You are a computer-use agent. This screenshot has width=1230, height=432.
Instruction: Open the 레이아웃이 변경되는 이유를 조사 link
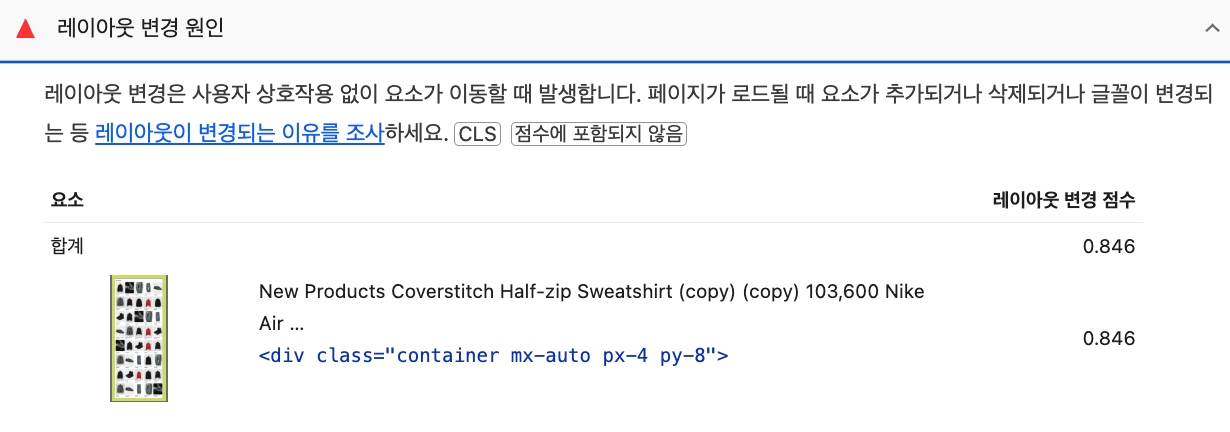pyautogui.click(x=239, y=134)
